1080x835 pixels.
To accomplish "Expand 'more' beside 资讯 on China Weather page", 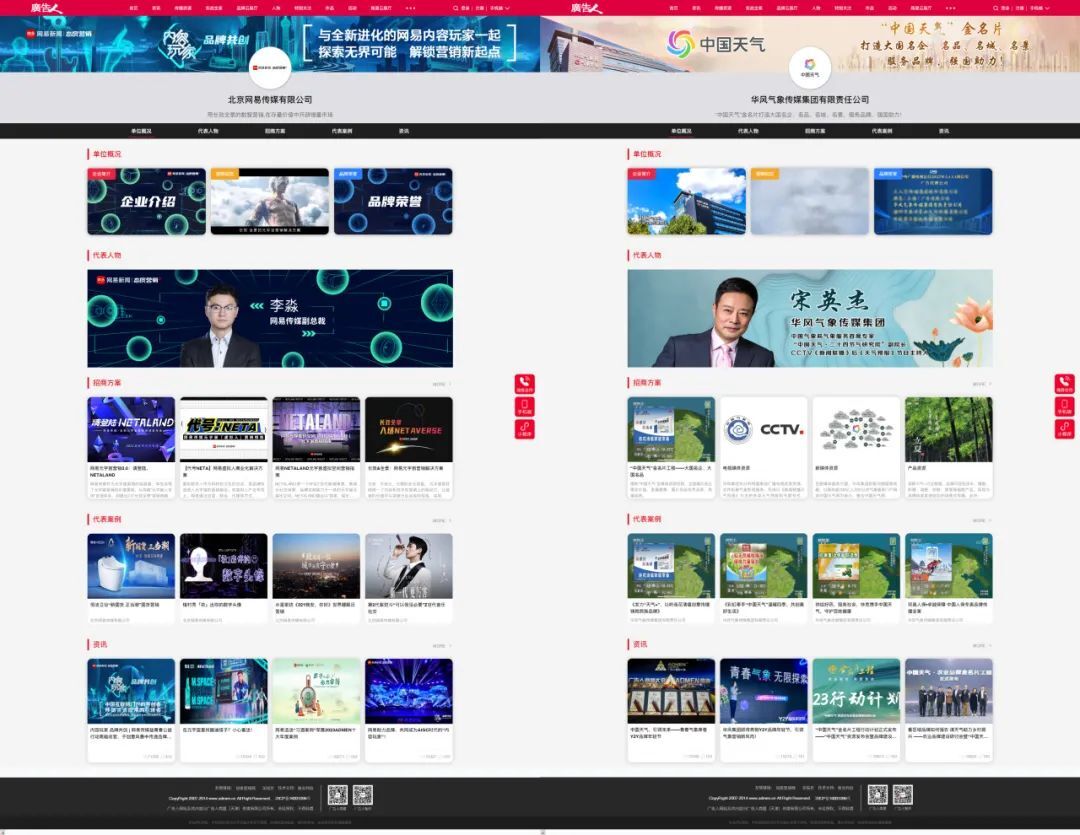I will pyautogui.click(x=982, y=646).
